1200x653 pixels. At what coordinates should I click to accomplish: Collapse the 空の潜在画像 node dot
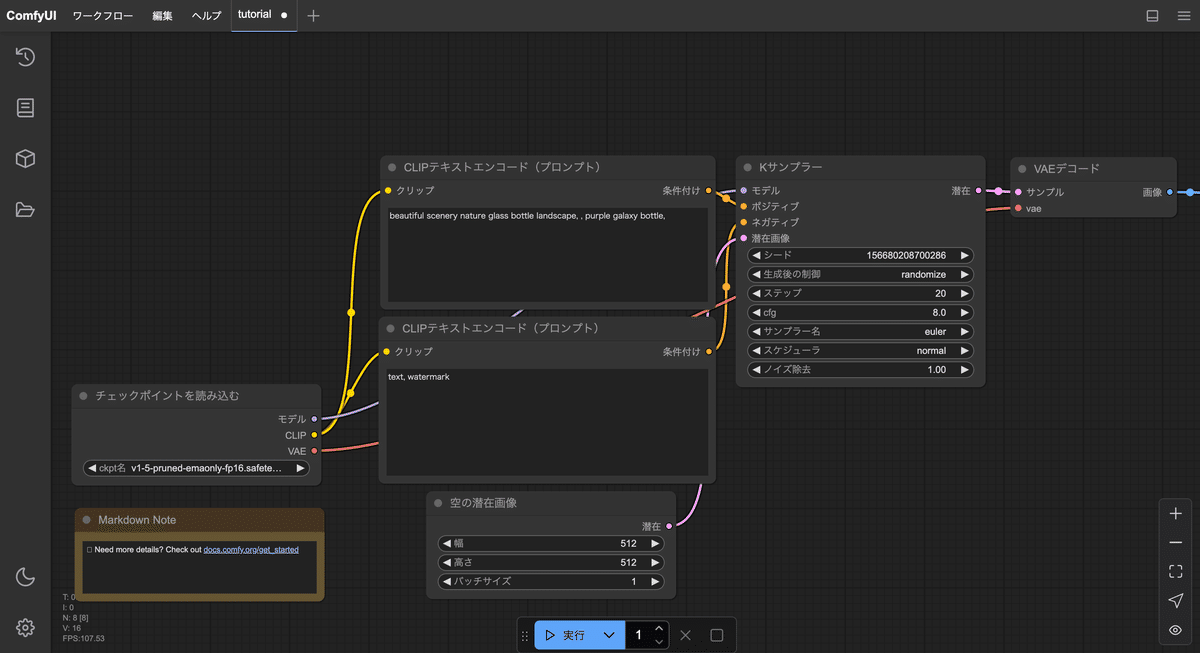point(438,503)
